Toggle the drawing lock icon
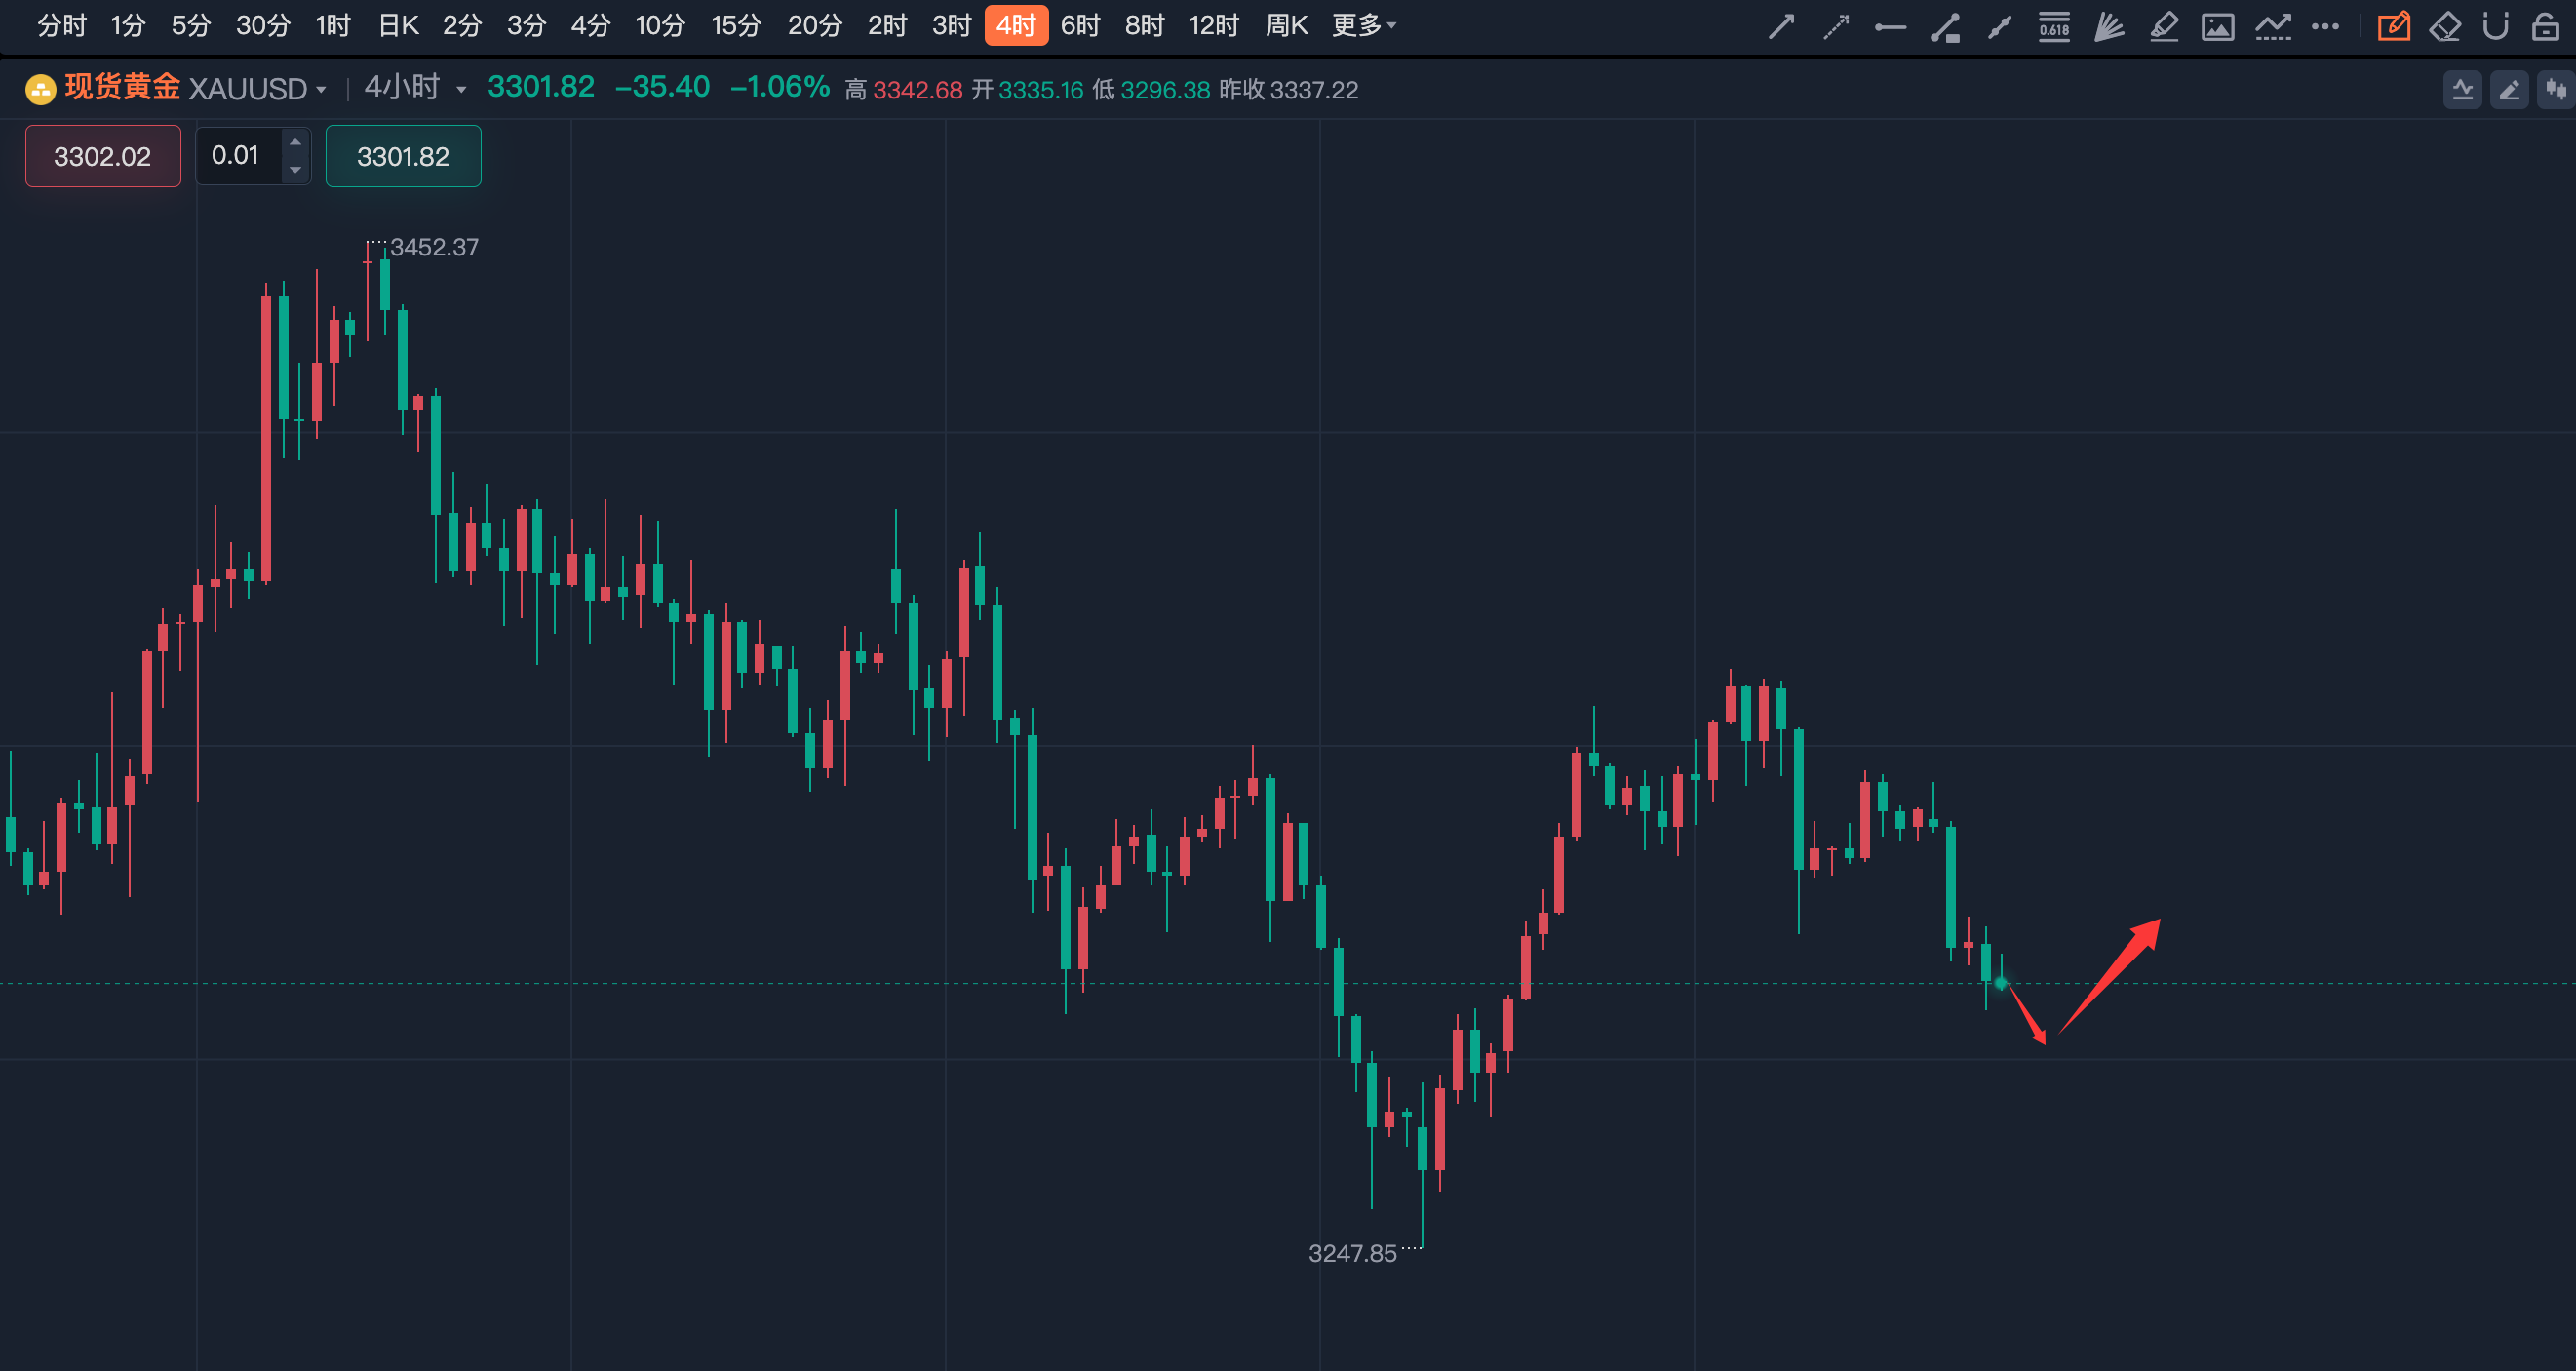 [2545, 26]
